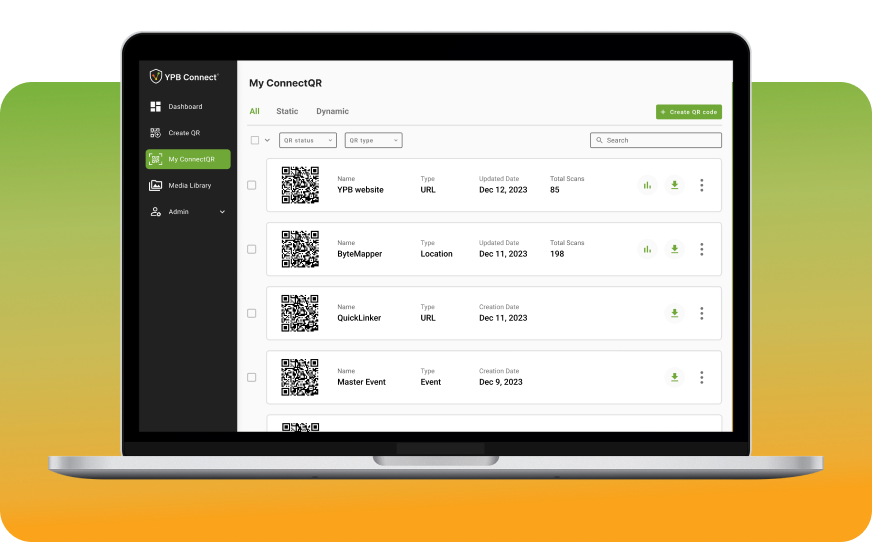The image size is (872, 542).
Task: Download the YPB website QR code
Action: coord(674,185)
